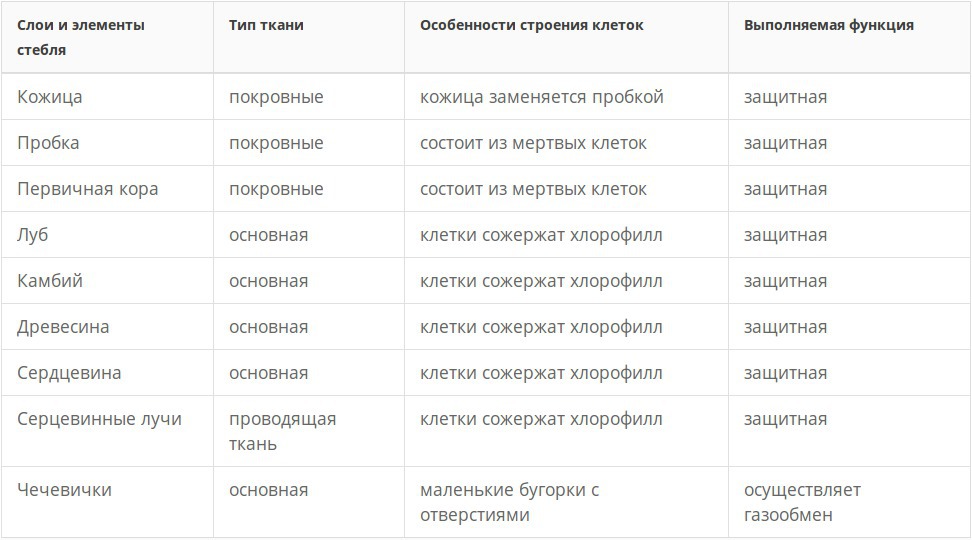Select 'основная' in the Чечевички row

click(268, 490)
